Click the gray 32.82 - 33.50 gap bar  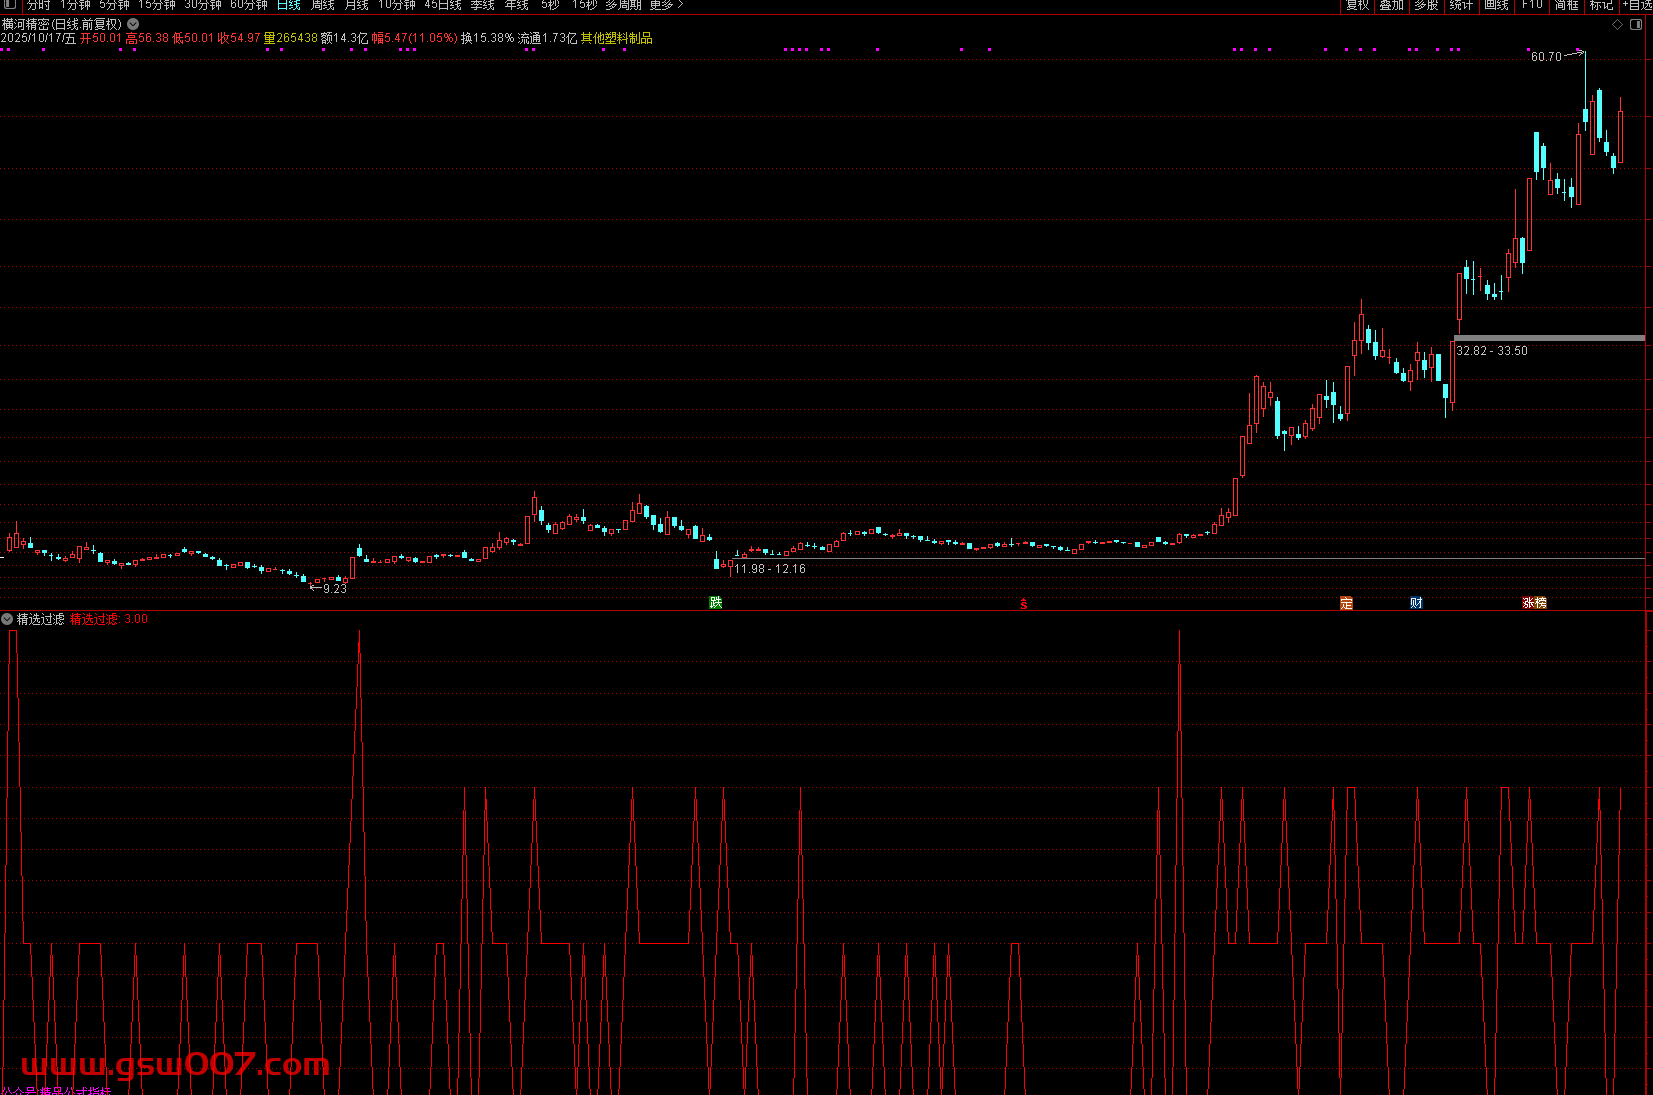tap(1548, 338)
